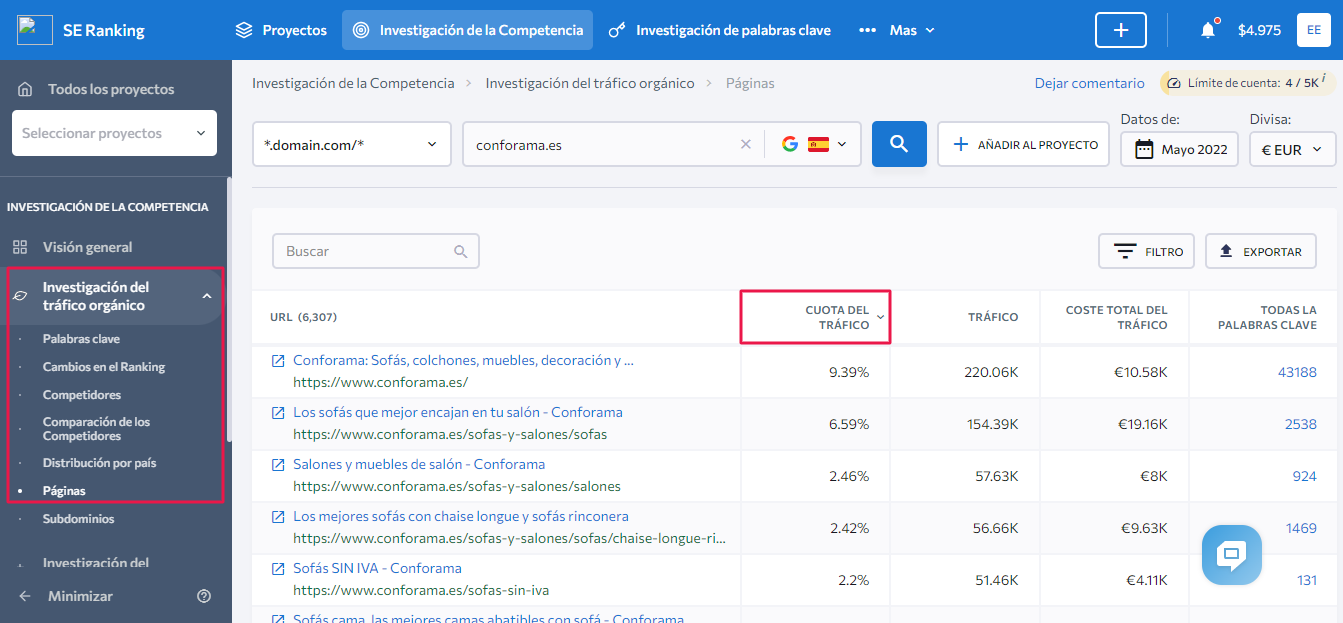The image size is (1343, 623).
Task: Click the EXPORTAR button
Action: (1260, 252)
